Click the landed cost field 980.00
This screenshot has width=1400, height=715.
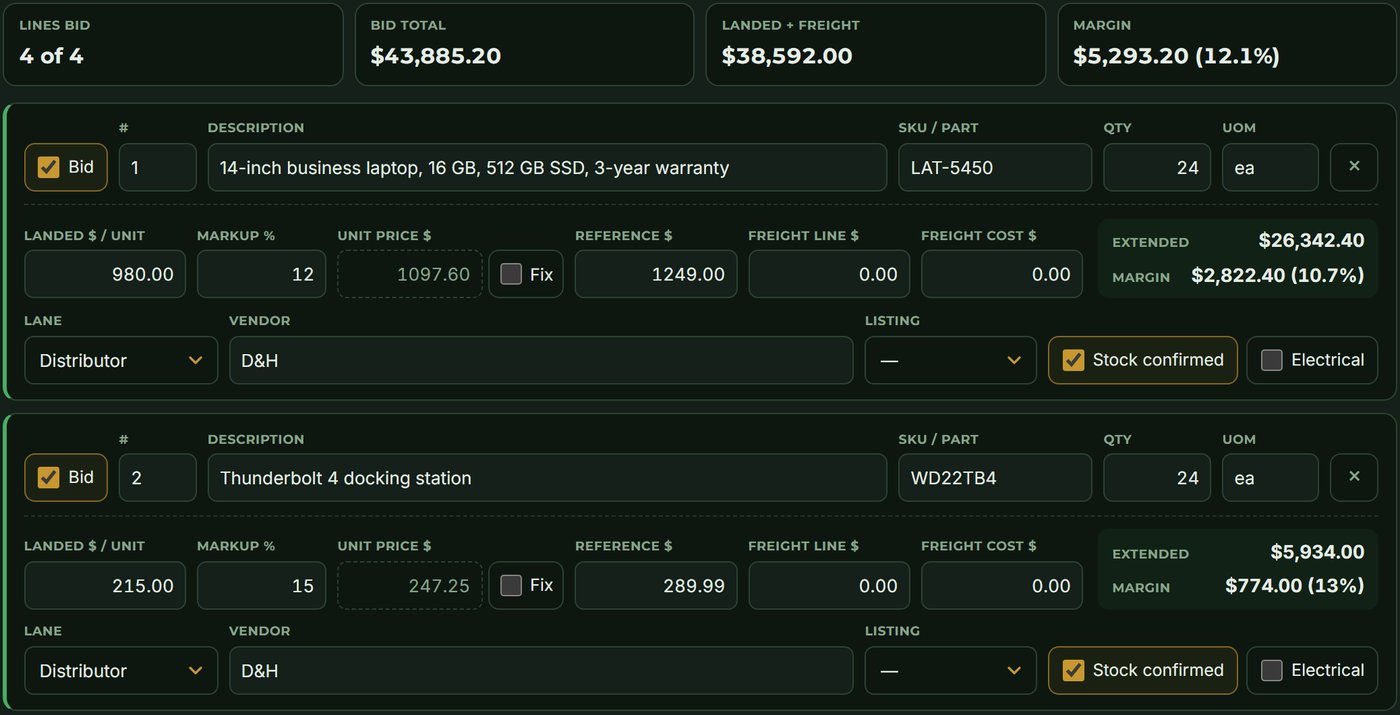(105, 274)
